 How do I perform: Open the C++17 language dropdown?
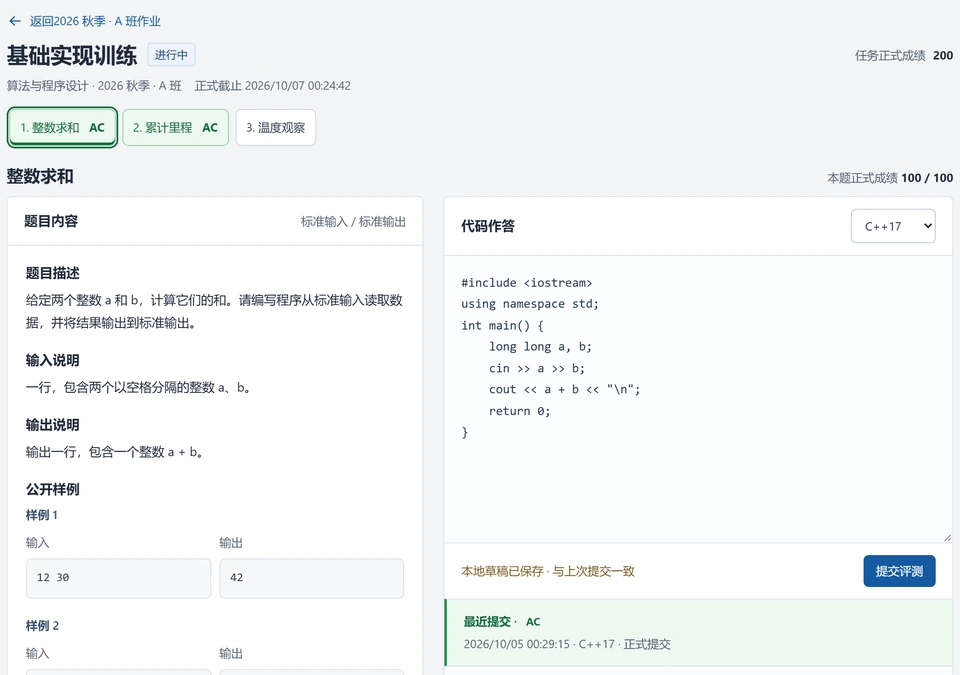[x=893, y=226]
